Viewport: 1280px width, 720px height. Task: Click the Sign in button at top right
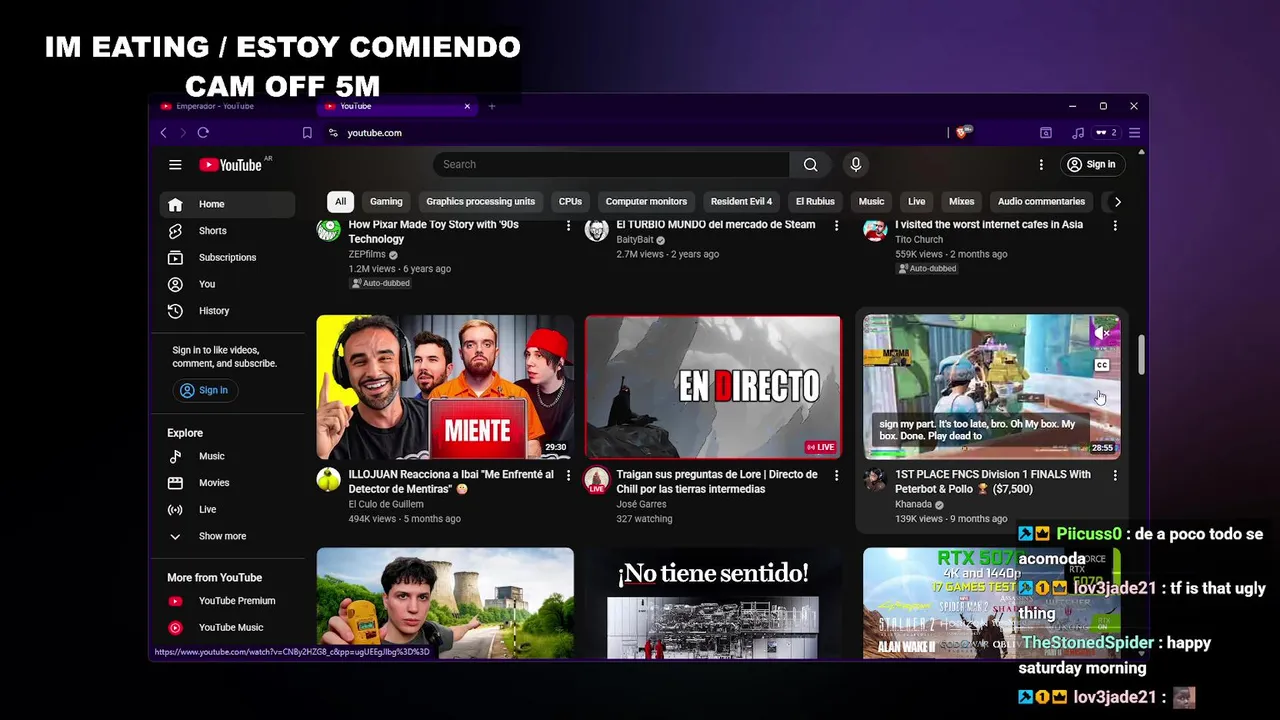click(x=1091, y=164)
